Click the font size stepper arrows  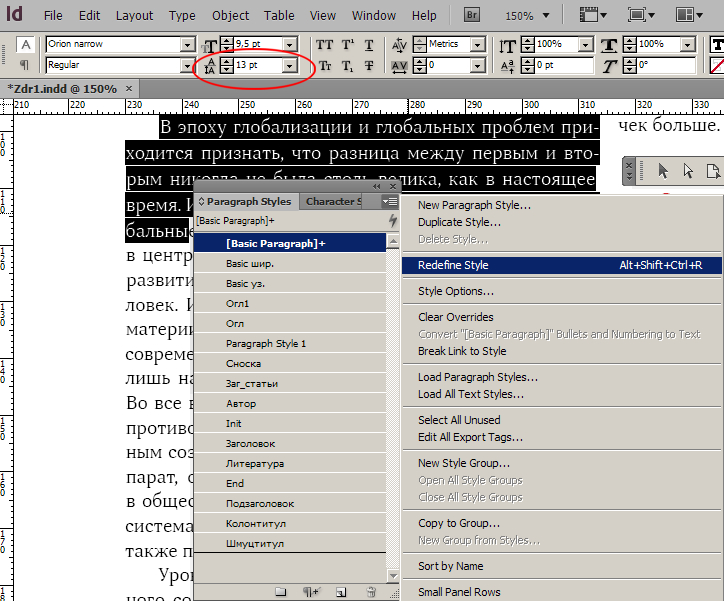[x=227, y=45]
